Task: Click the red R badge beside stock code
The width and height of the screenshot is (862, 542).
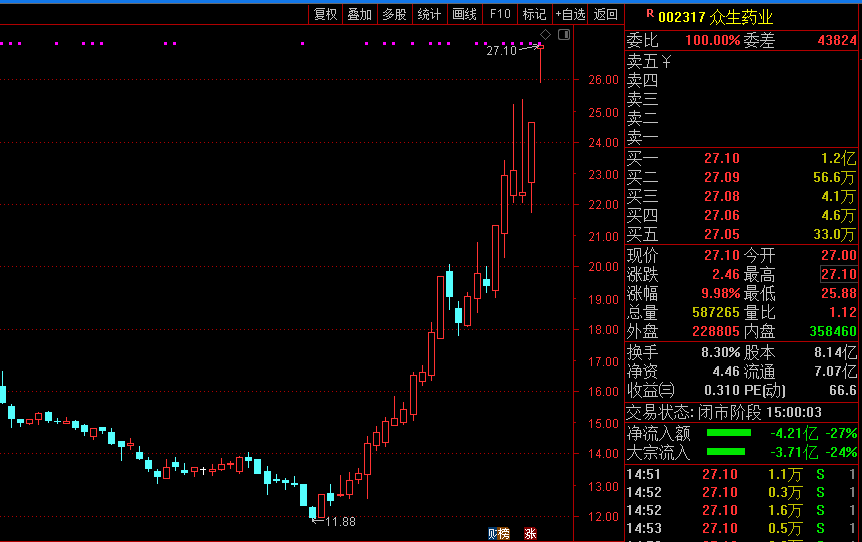Action: tap(650, 15)
